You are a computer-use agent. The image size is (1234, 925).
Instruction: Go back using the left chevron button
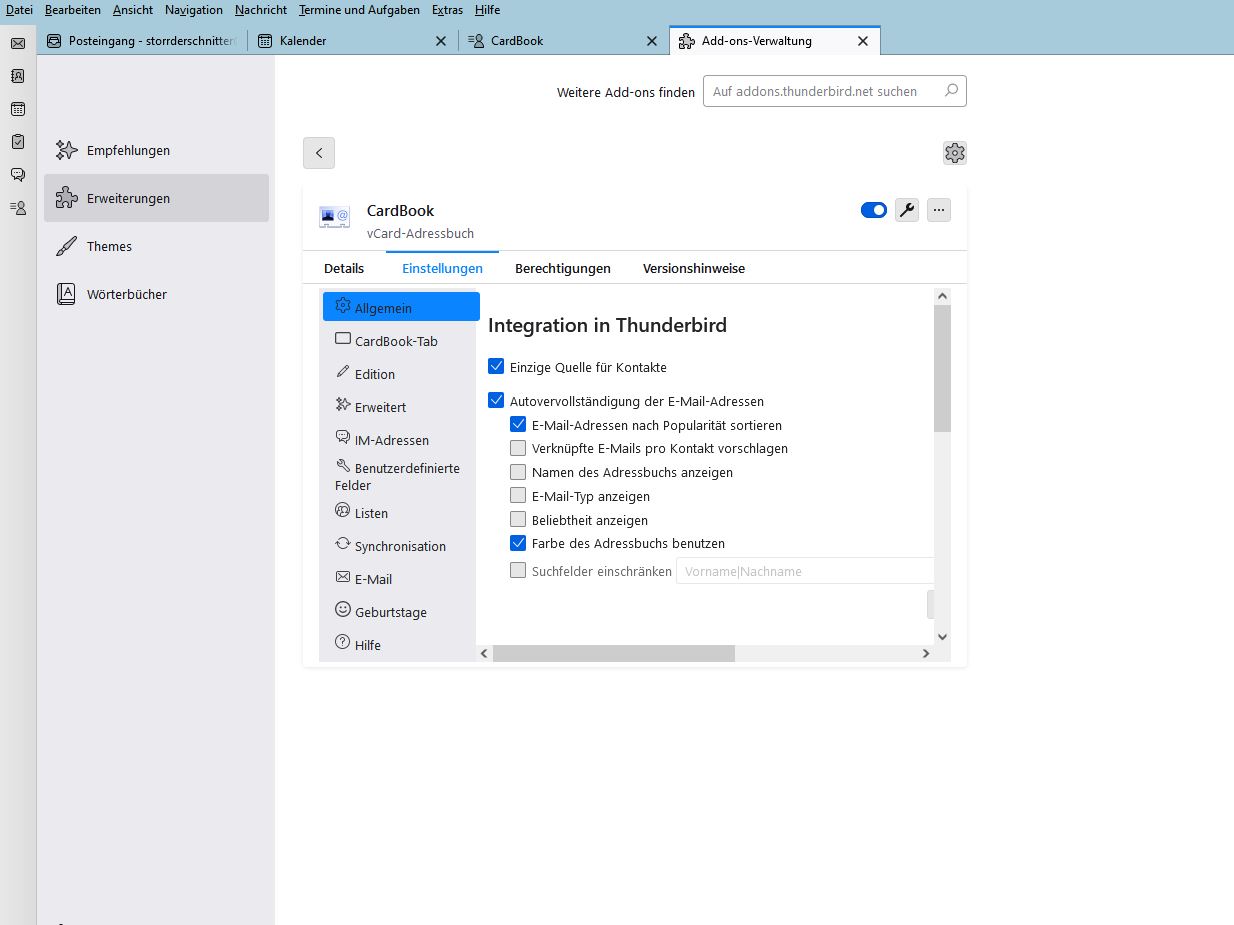319,153
